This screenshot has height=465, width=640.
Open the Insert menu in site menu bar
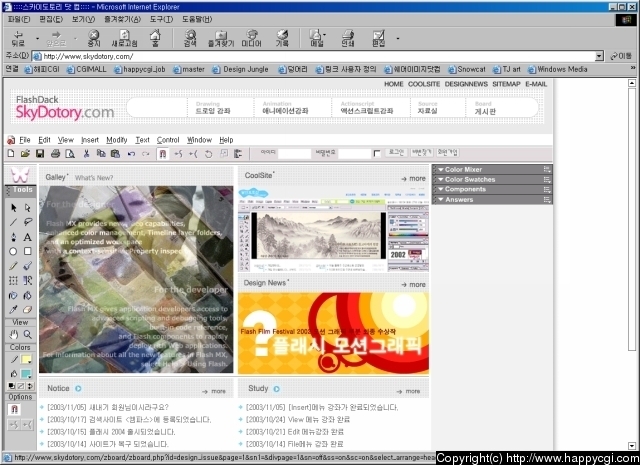90,140
